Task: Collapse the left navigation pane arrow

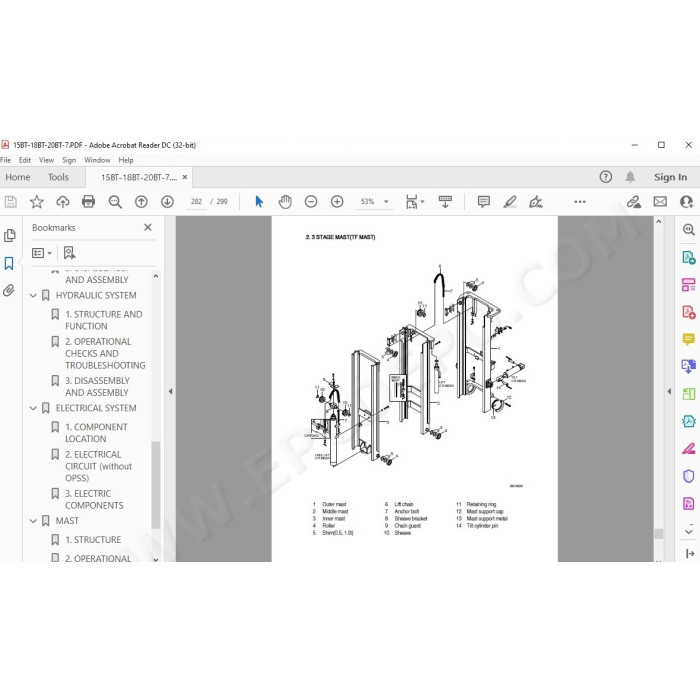Action: [x=171, y=391]
